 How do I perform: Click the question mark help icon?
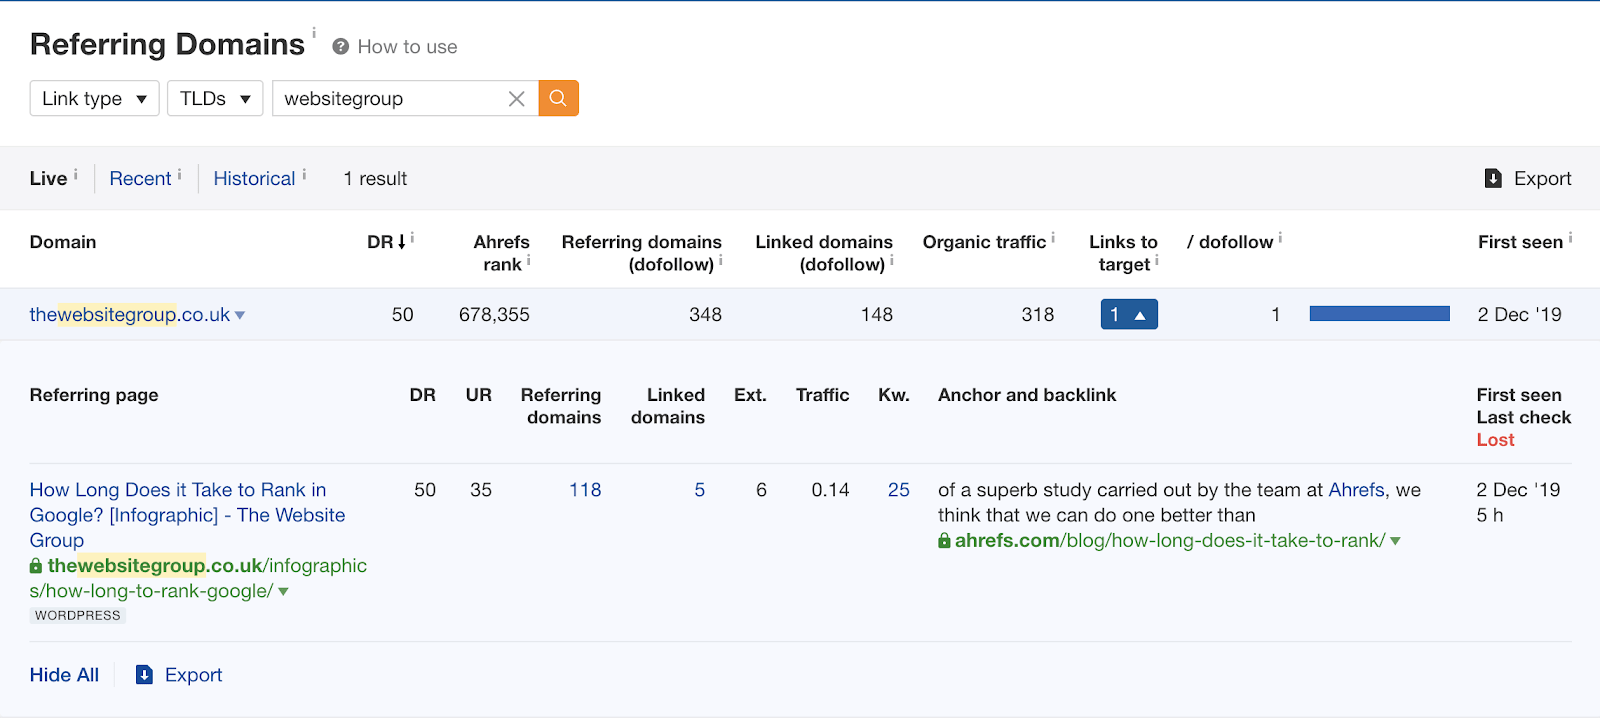[x=340, y=47]
